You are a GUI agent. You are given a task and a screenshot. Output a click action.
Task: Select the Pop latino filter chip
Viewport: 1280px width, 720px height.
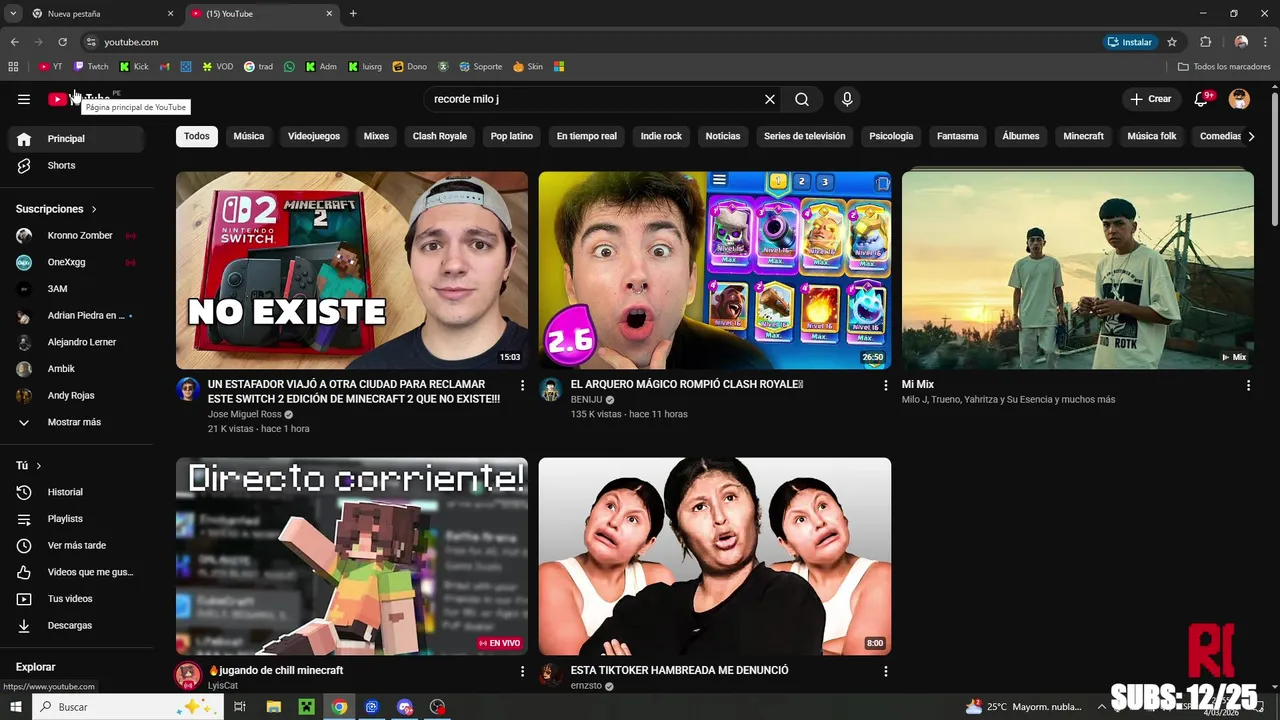pos(512,136)
